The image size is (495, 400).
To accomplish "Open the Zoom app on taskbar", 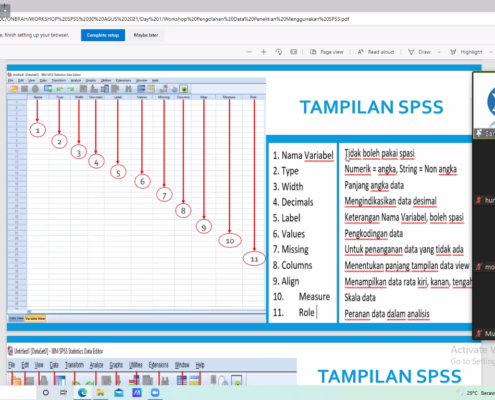I will pos(155,393).
